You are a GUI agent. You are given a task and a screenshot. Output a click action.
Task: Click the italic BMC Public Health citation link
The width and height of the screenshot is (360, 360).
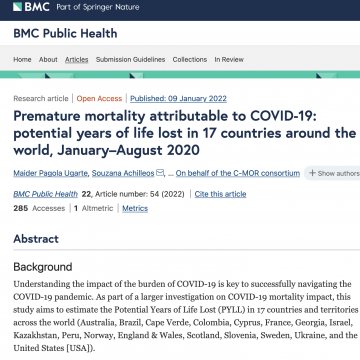pos(46,194)
